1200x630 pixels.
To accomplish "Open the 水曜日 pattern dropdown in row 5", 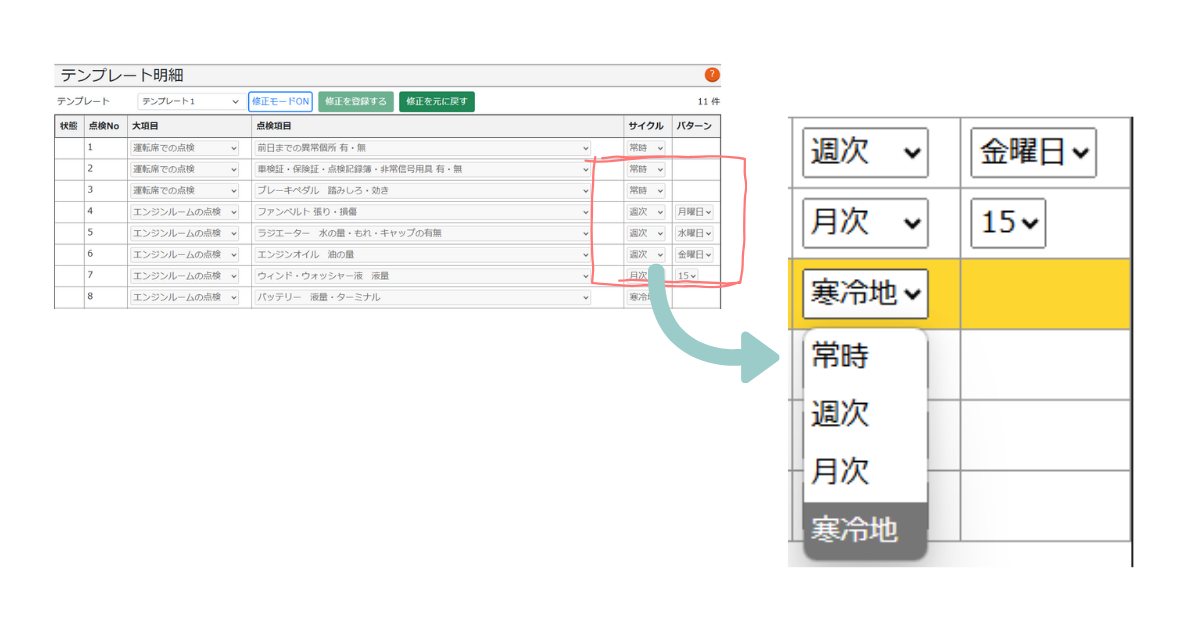I will click(x=694, y=233).
